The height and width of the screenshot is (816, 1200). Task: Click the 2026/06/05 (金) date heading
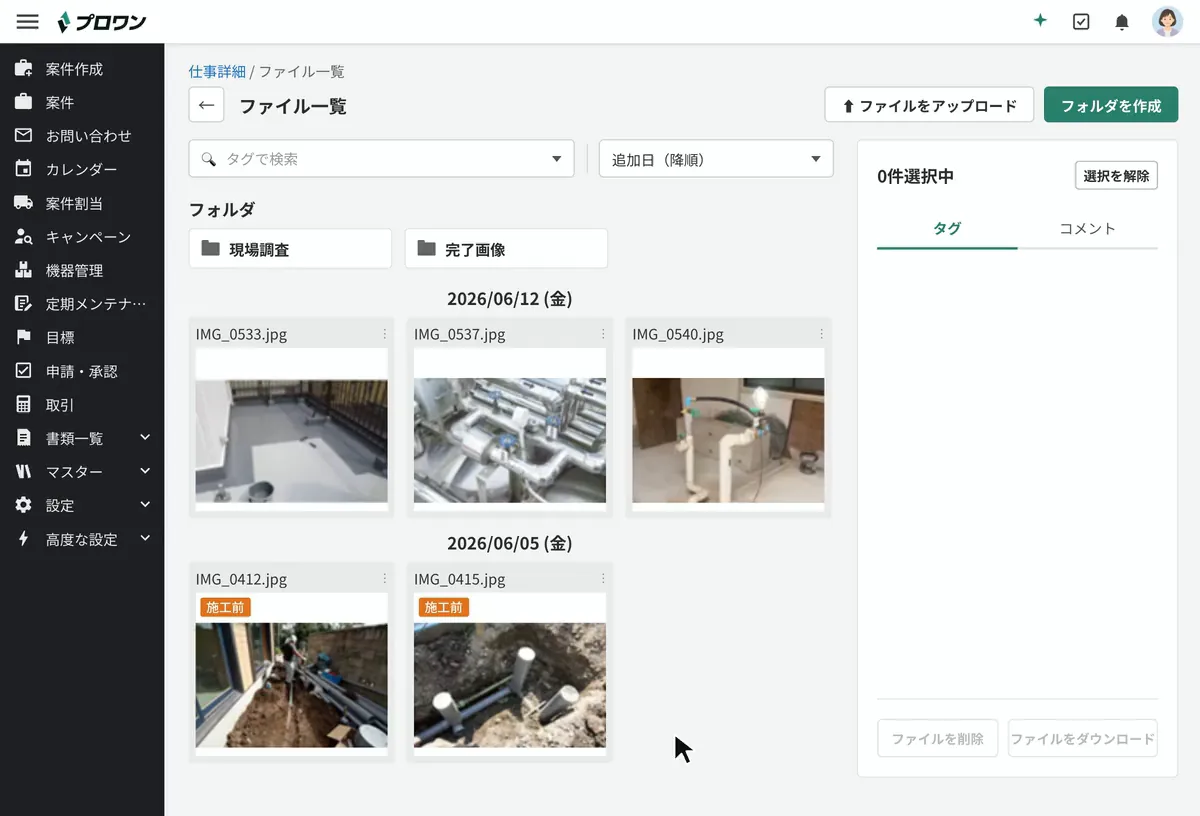point(510,543)
